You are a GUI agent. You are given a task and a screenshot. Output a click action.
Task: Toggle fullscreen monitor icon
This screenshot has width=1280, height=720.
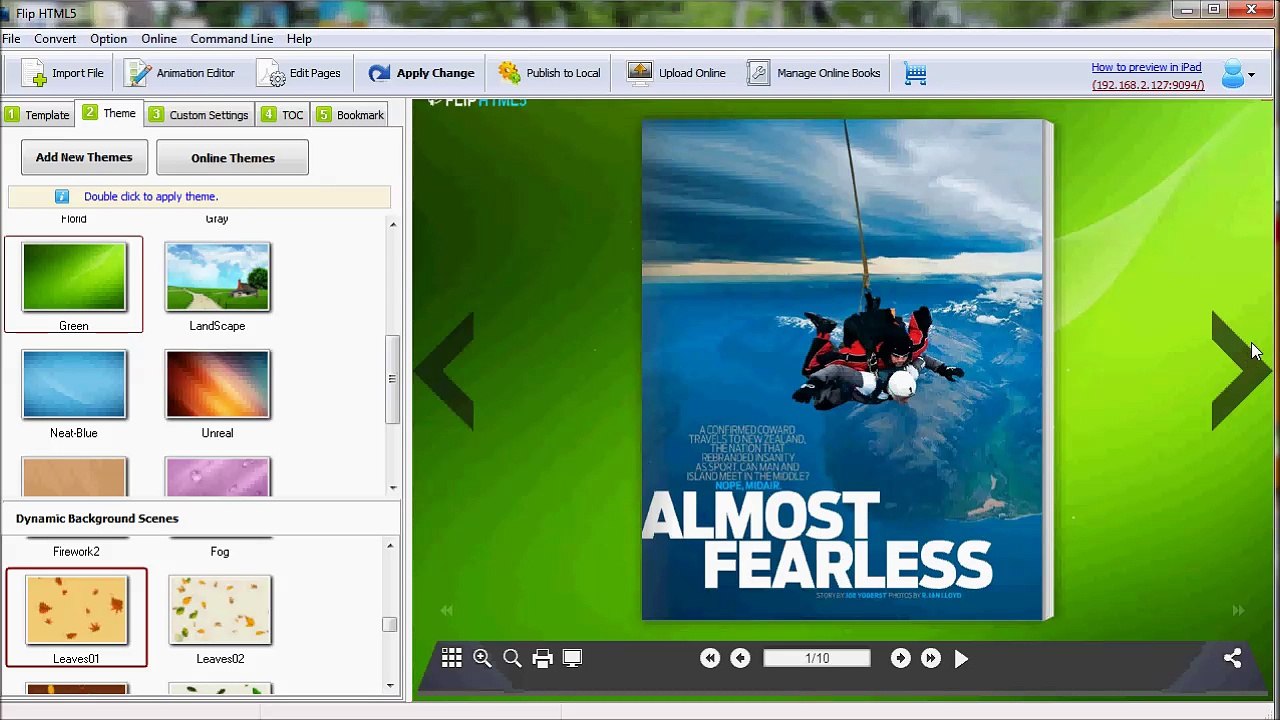click(x=572, y=658)
